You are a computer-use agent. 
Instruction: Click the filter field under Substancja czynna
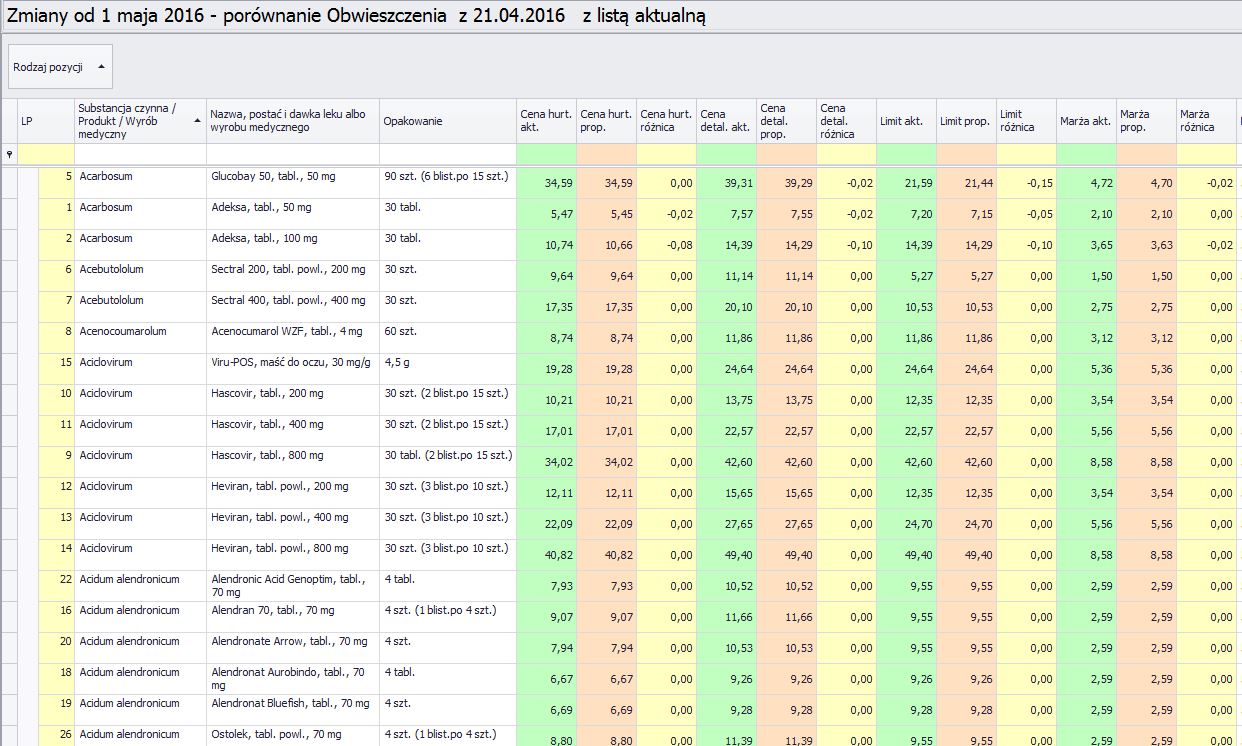140,155
